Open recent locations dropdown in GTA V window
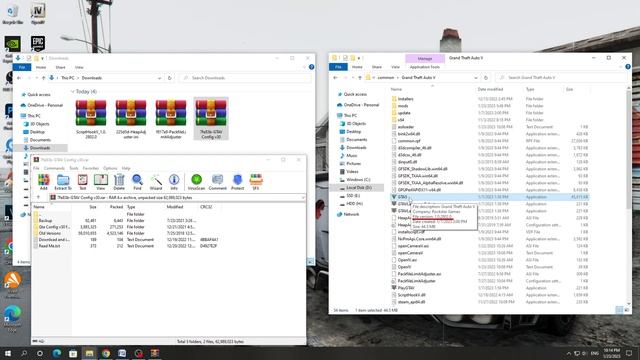This screenshot has height=360, width=640. click(x=352, y=78)
